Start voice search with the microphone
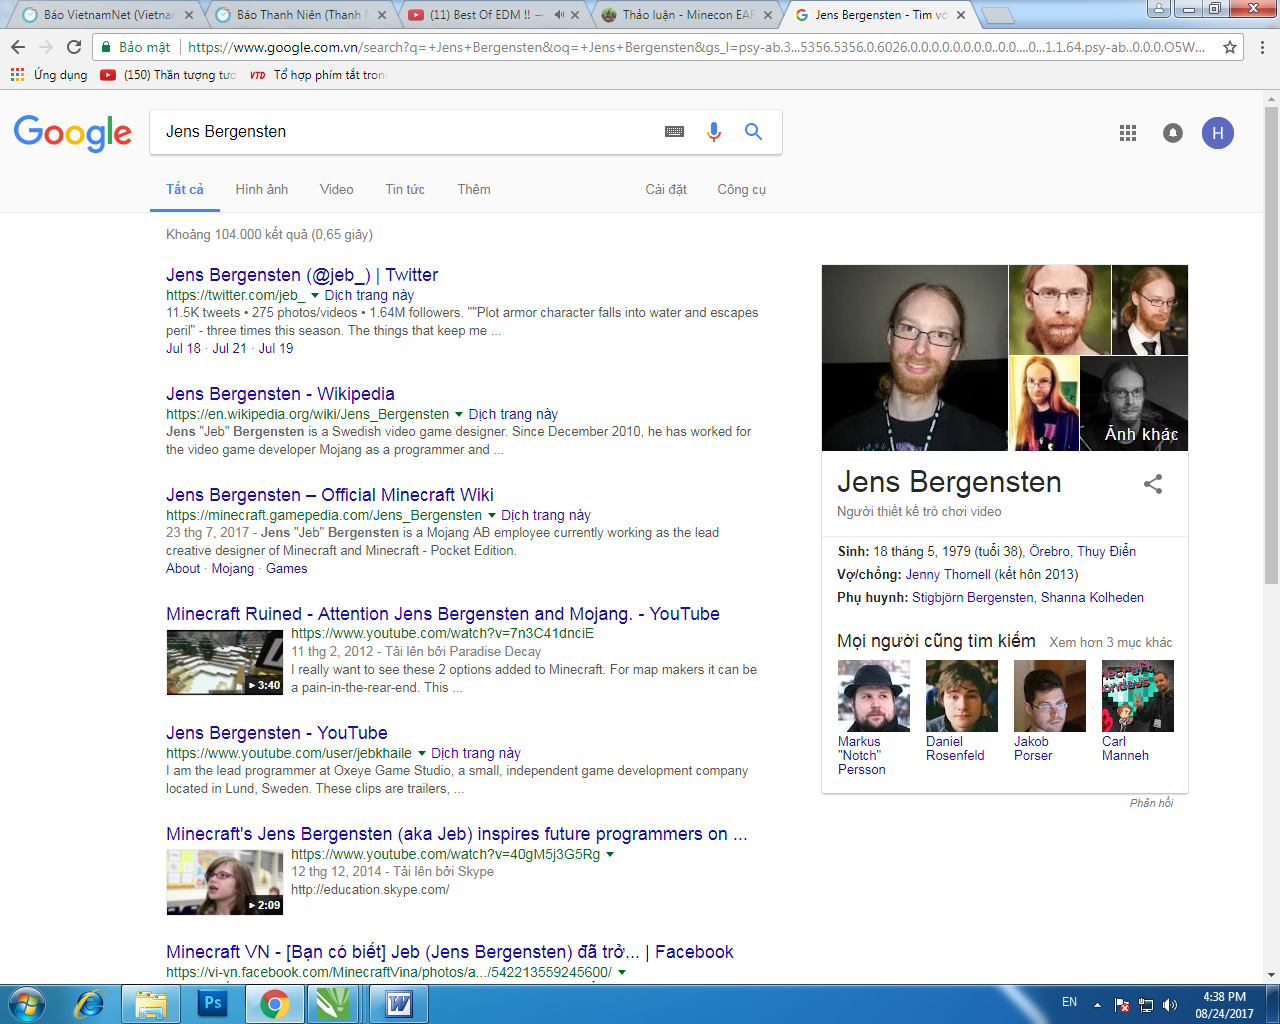 pyautogui.click(x=714, y=132)
